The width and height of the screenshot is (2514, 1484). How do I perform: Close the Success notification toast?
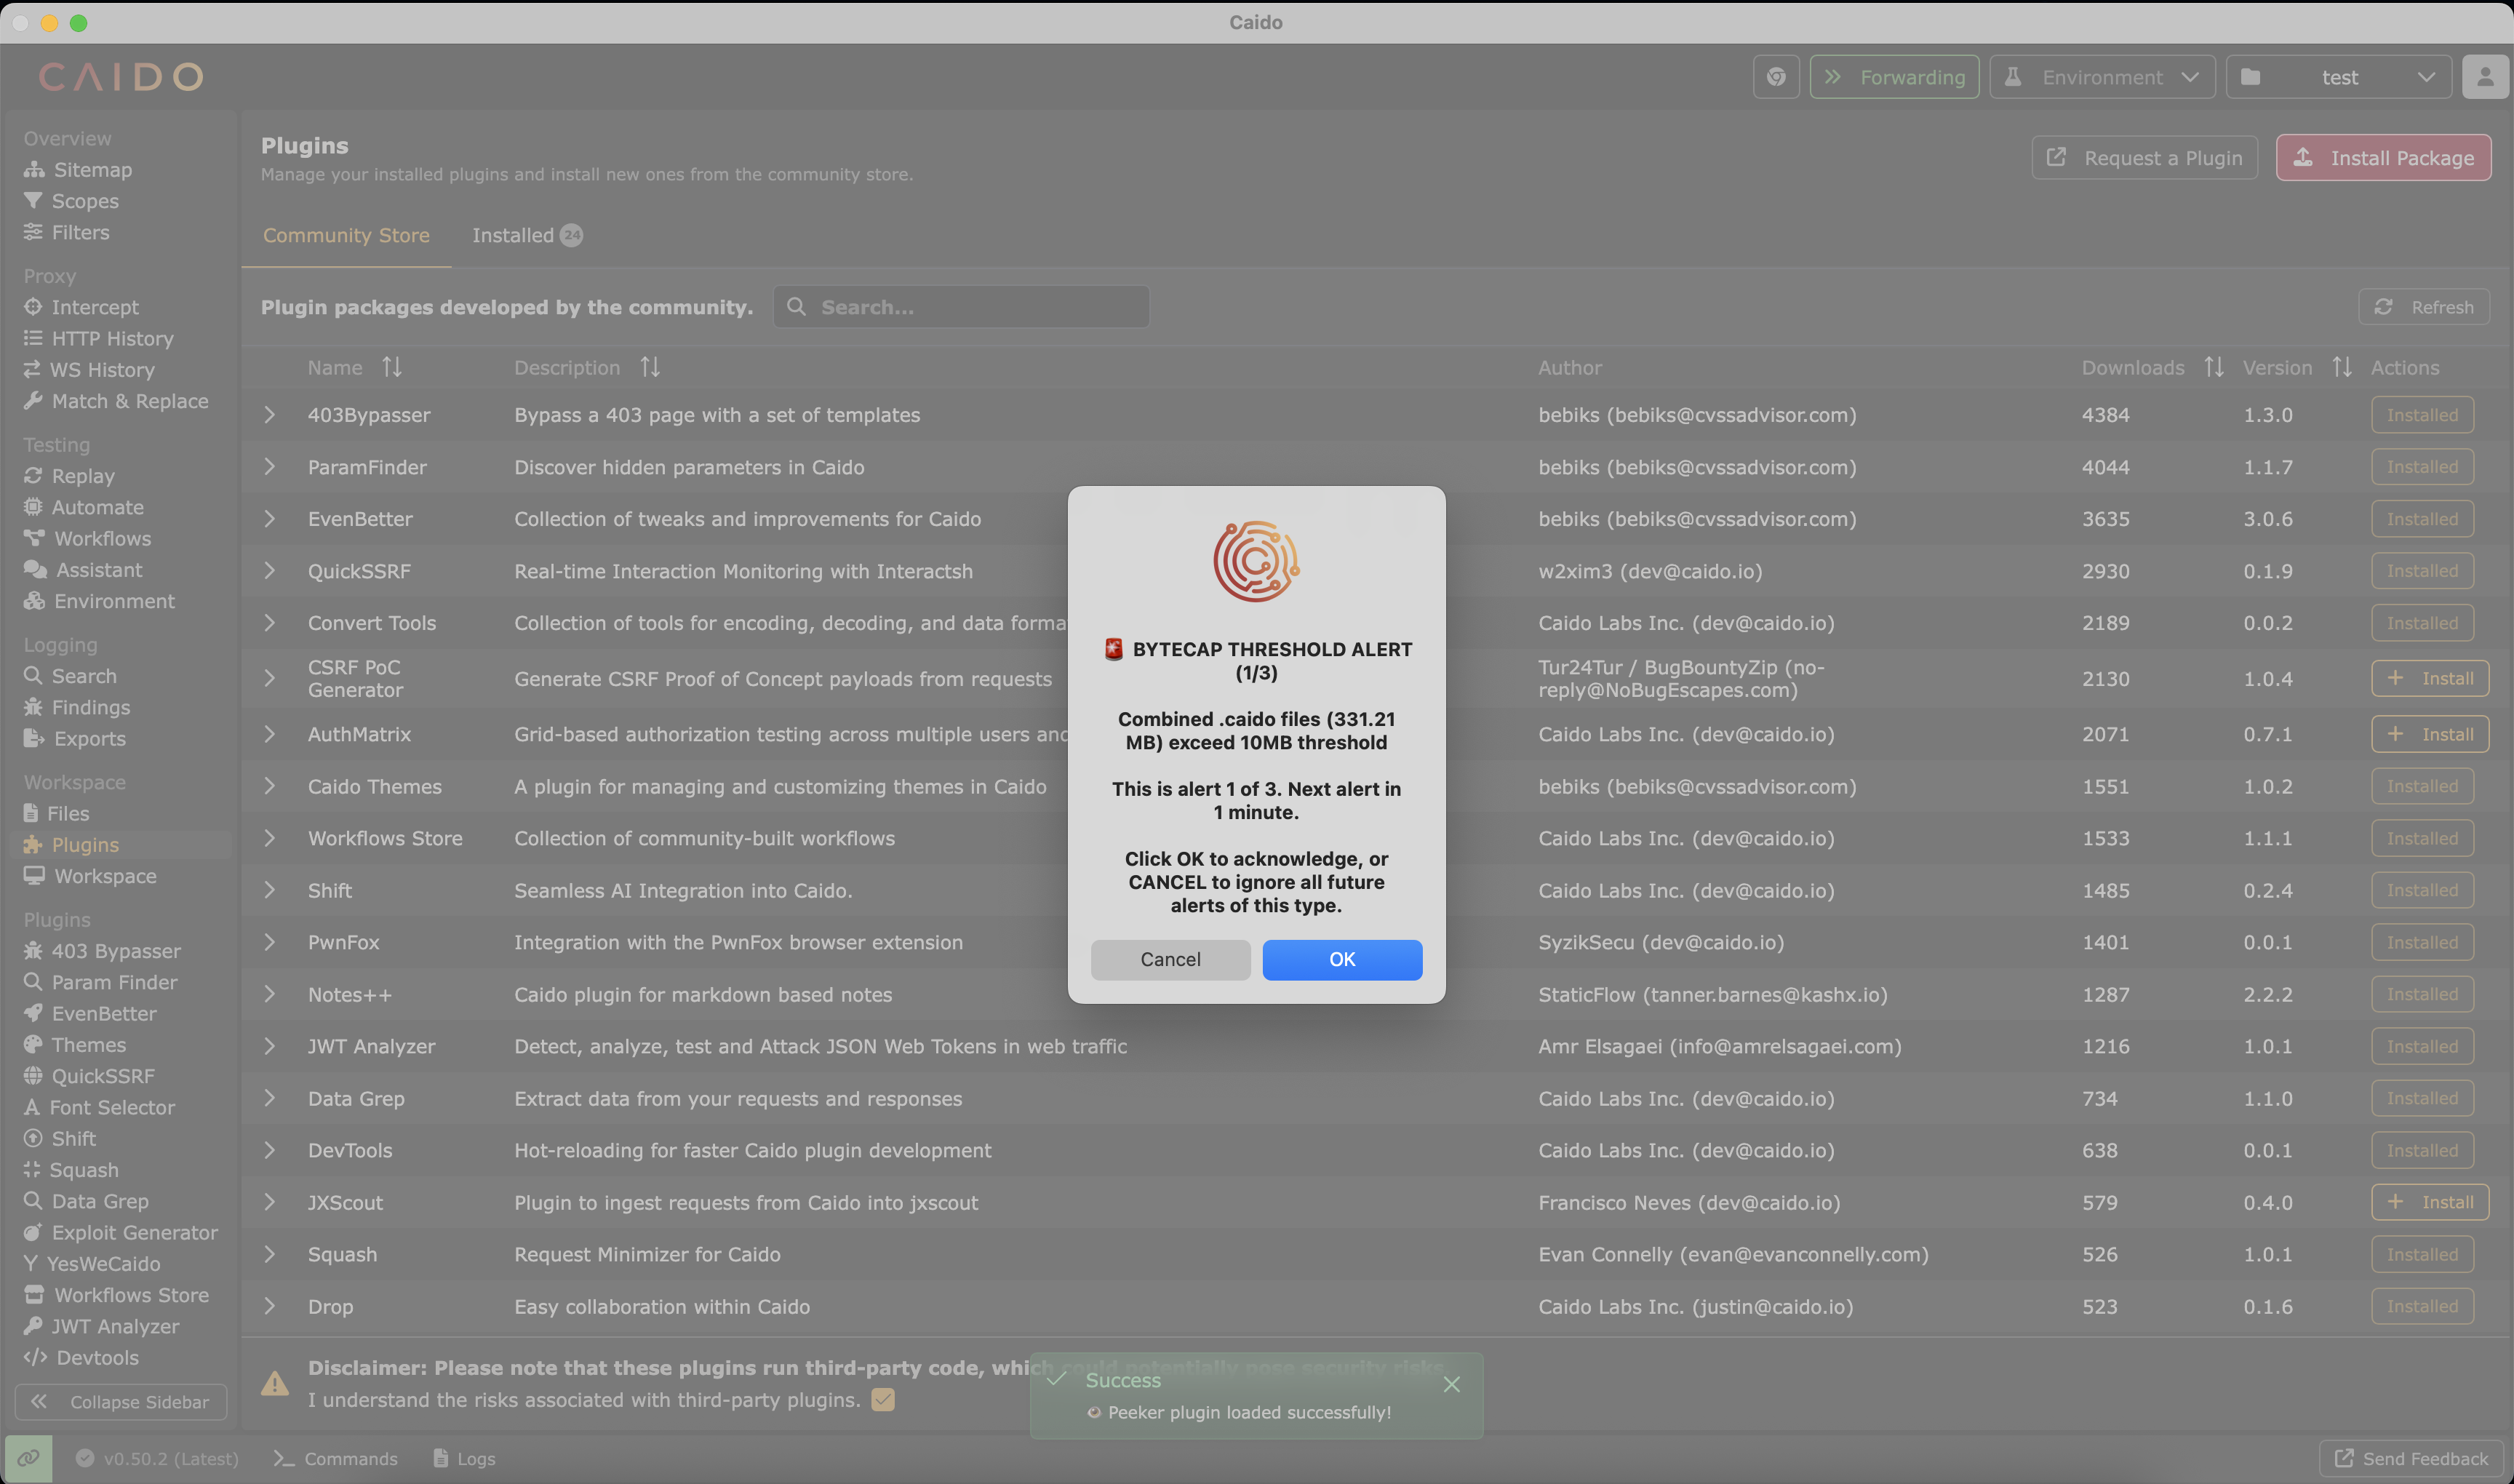pyautogui.click(x=1452, y=1384)
